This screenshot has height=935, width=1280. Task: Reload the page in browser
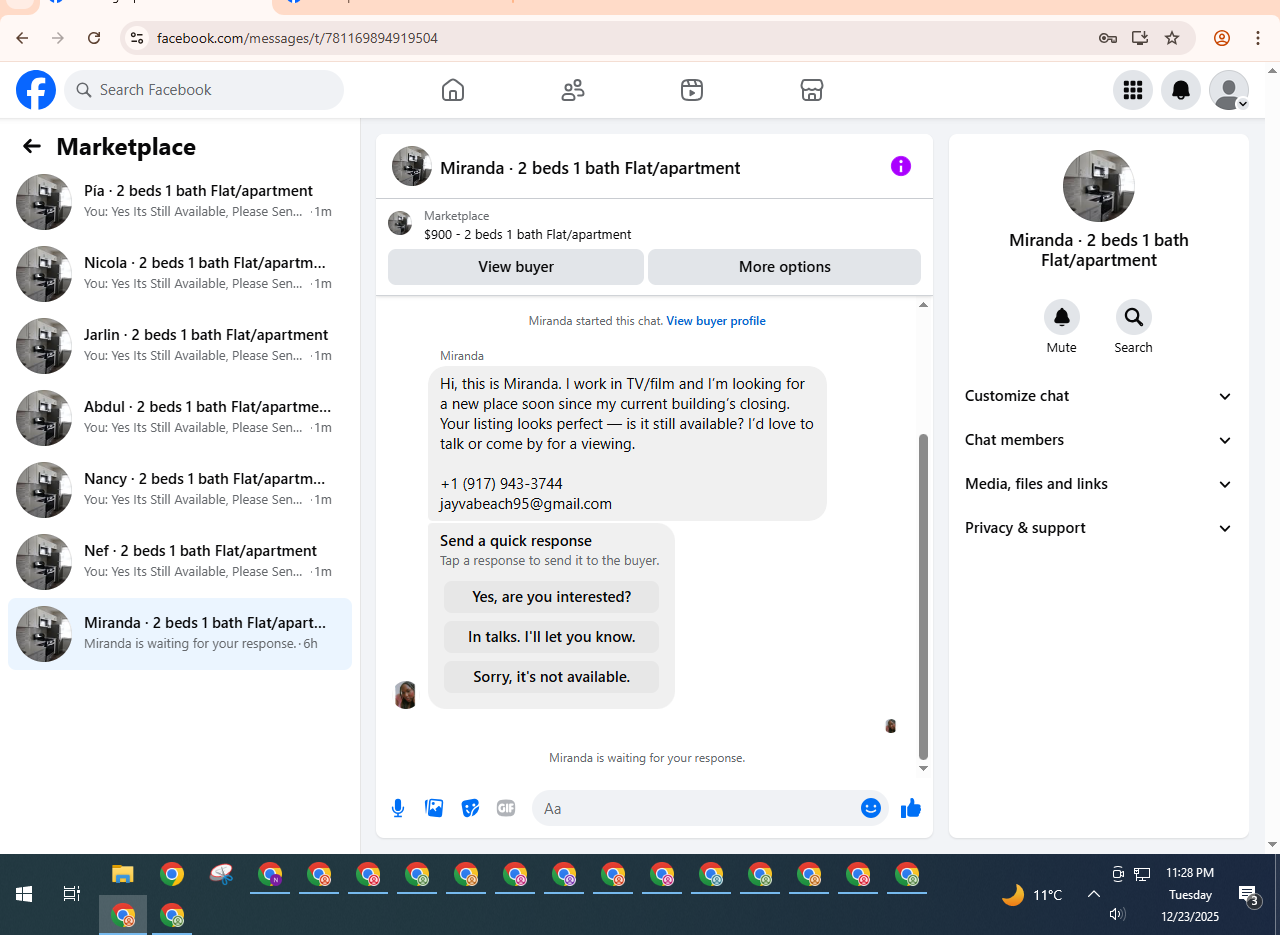[x=94, y=38]
